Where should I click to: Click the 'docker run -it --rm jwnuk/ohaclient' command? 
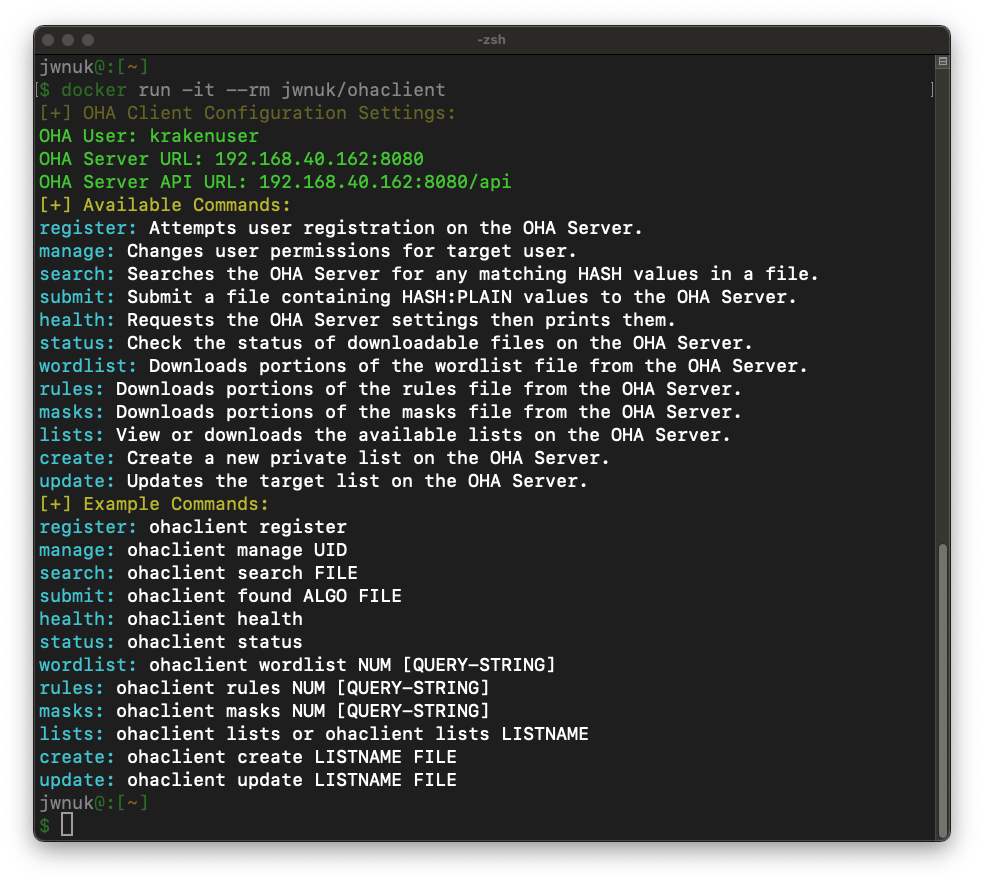[x=254, y=90]
